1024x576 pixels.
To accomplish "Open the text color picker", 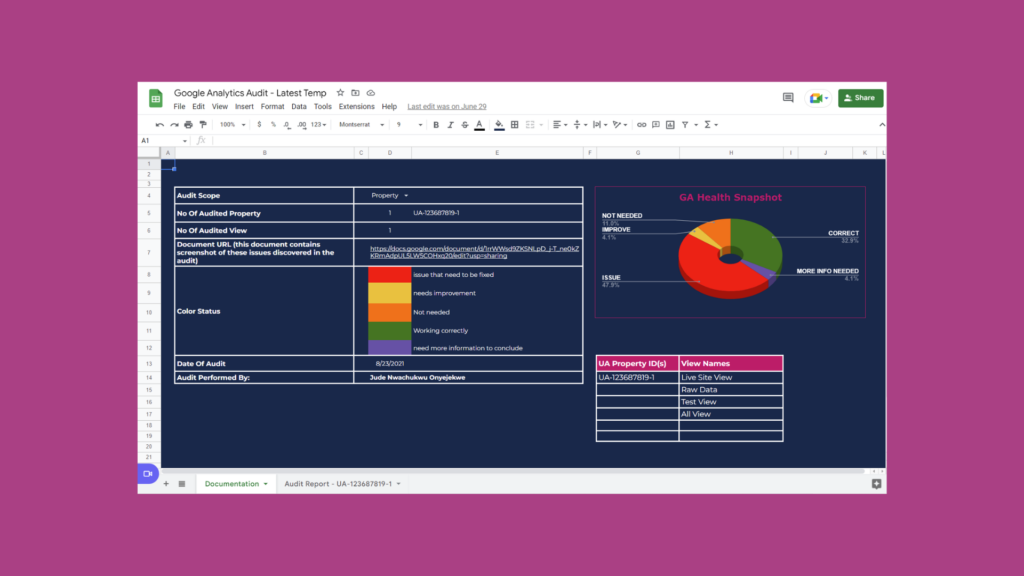I will click(x=478, y=124).
